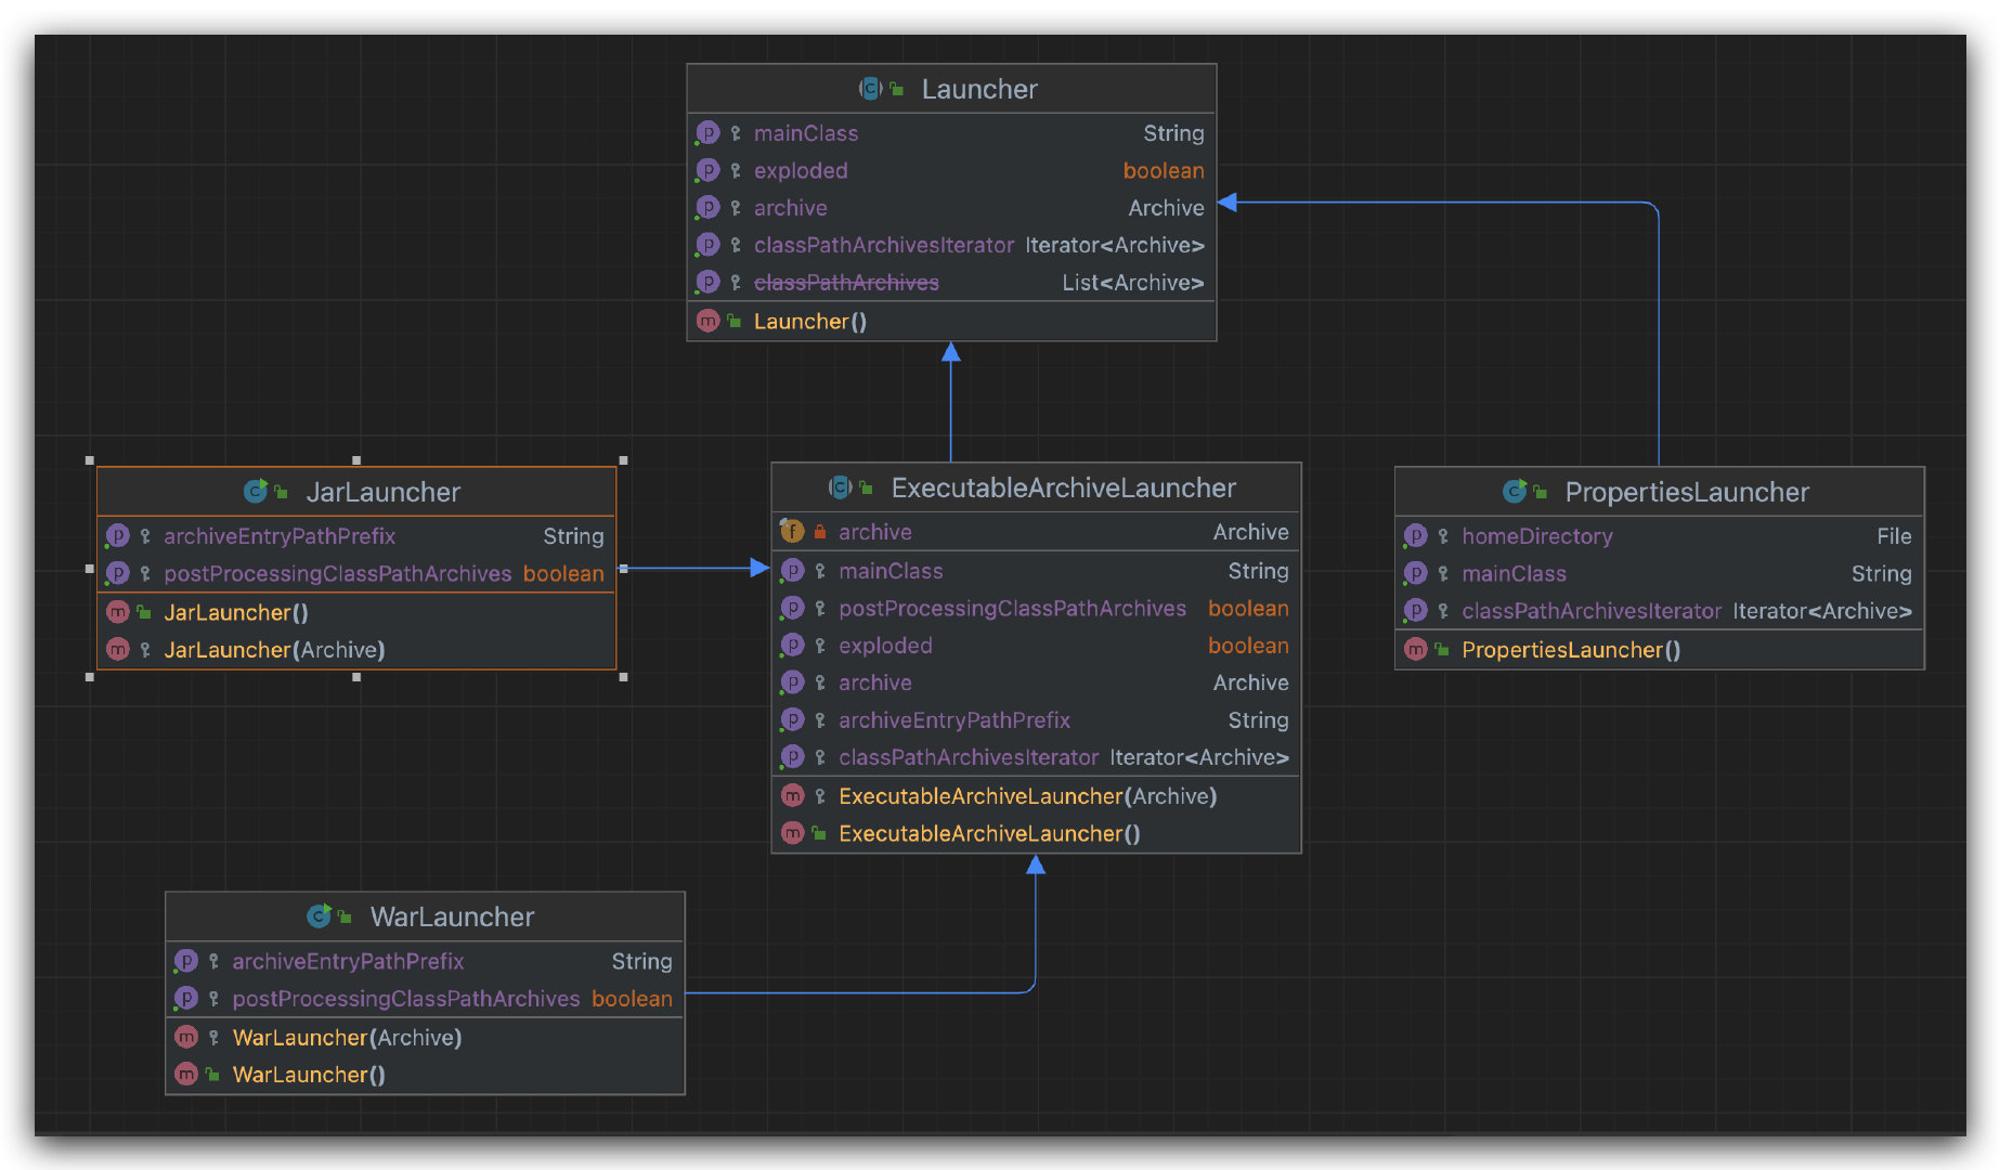The width and height of the screenshot is (2000, 1170).
Task: Click the property icon next to homeDirectory
Action: [x=1415, y=536]
